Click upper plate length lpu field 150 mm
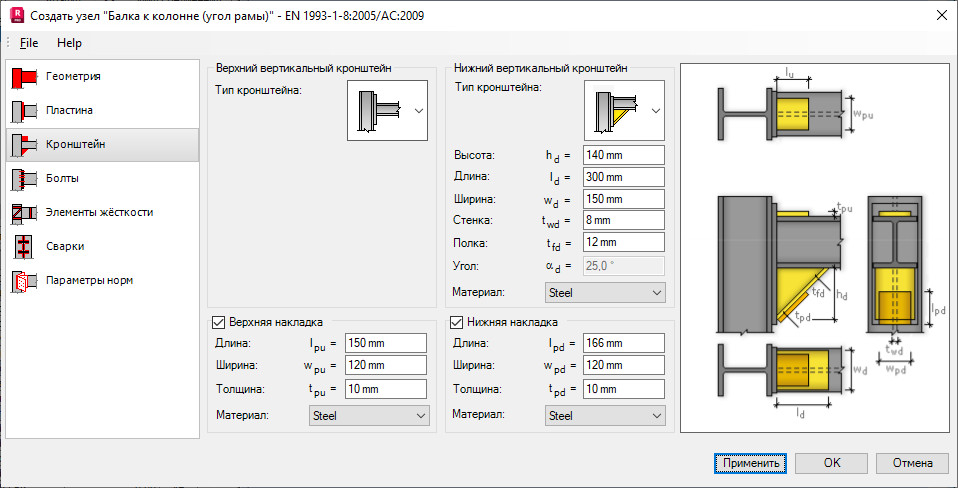This screenshot has width=958, height=488. point(386,343)
